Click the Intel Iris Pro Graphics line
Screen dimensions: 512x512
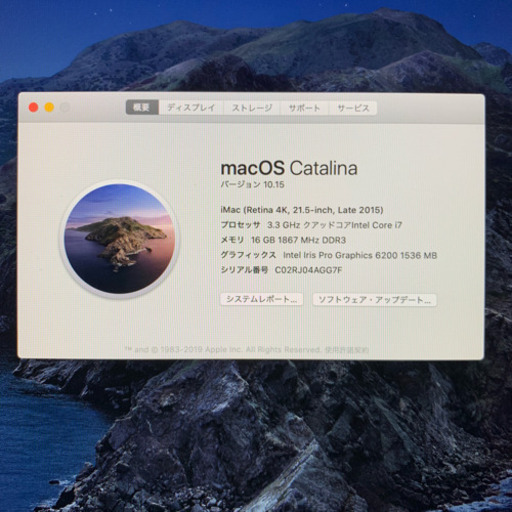329,255
